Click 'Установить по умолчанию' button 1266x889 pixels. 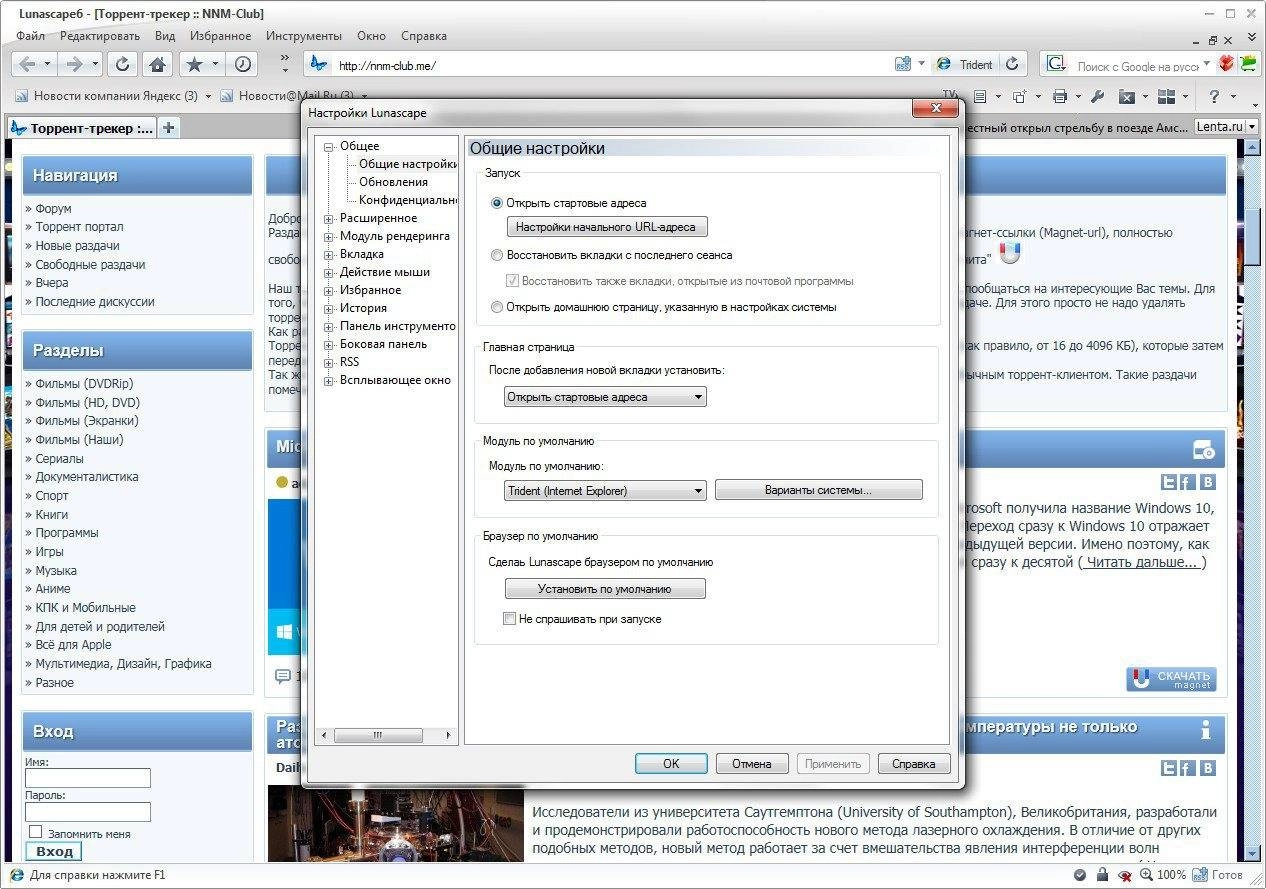point(605,589)
